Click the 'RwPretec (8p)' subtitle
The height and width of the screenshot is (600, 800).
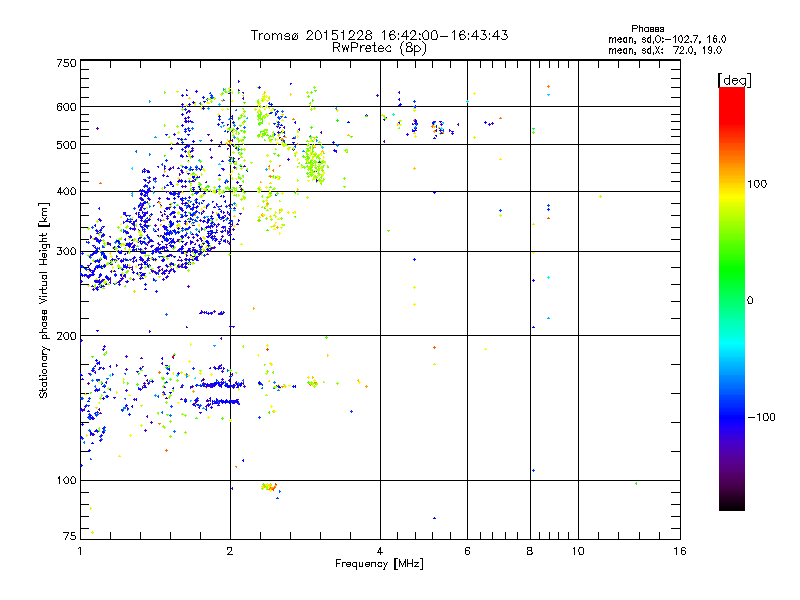379,48
